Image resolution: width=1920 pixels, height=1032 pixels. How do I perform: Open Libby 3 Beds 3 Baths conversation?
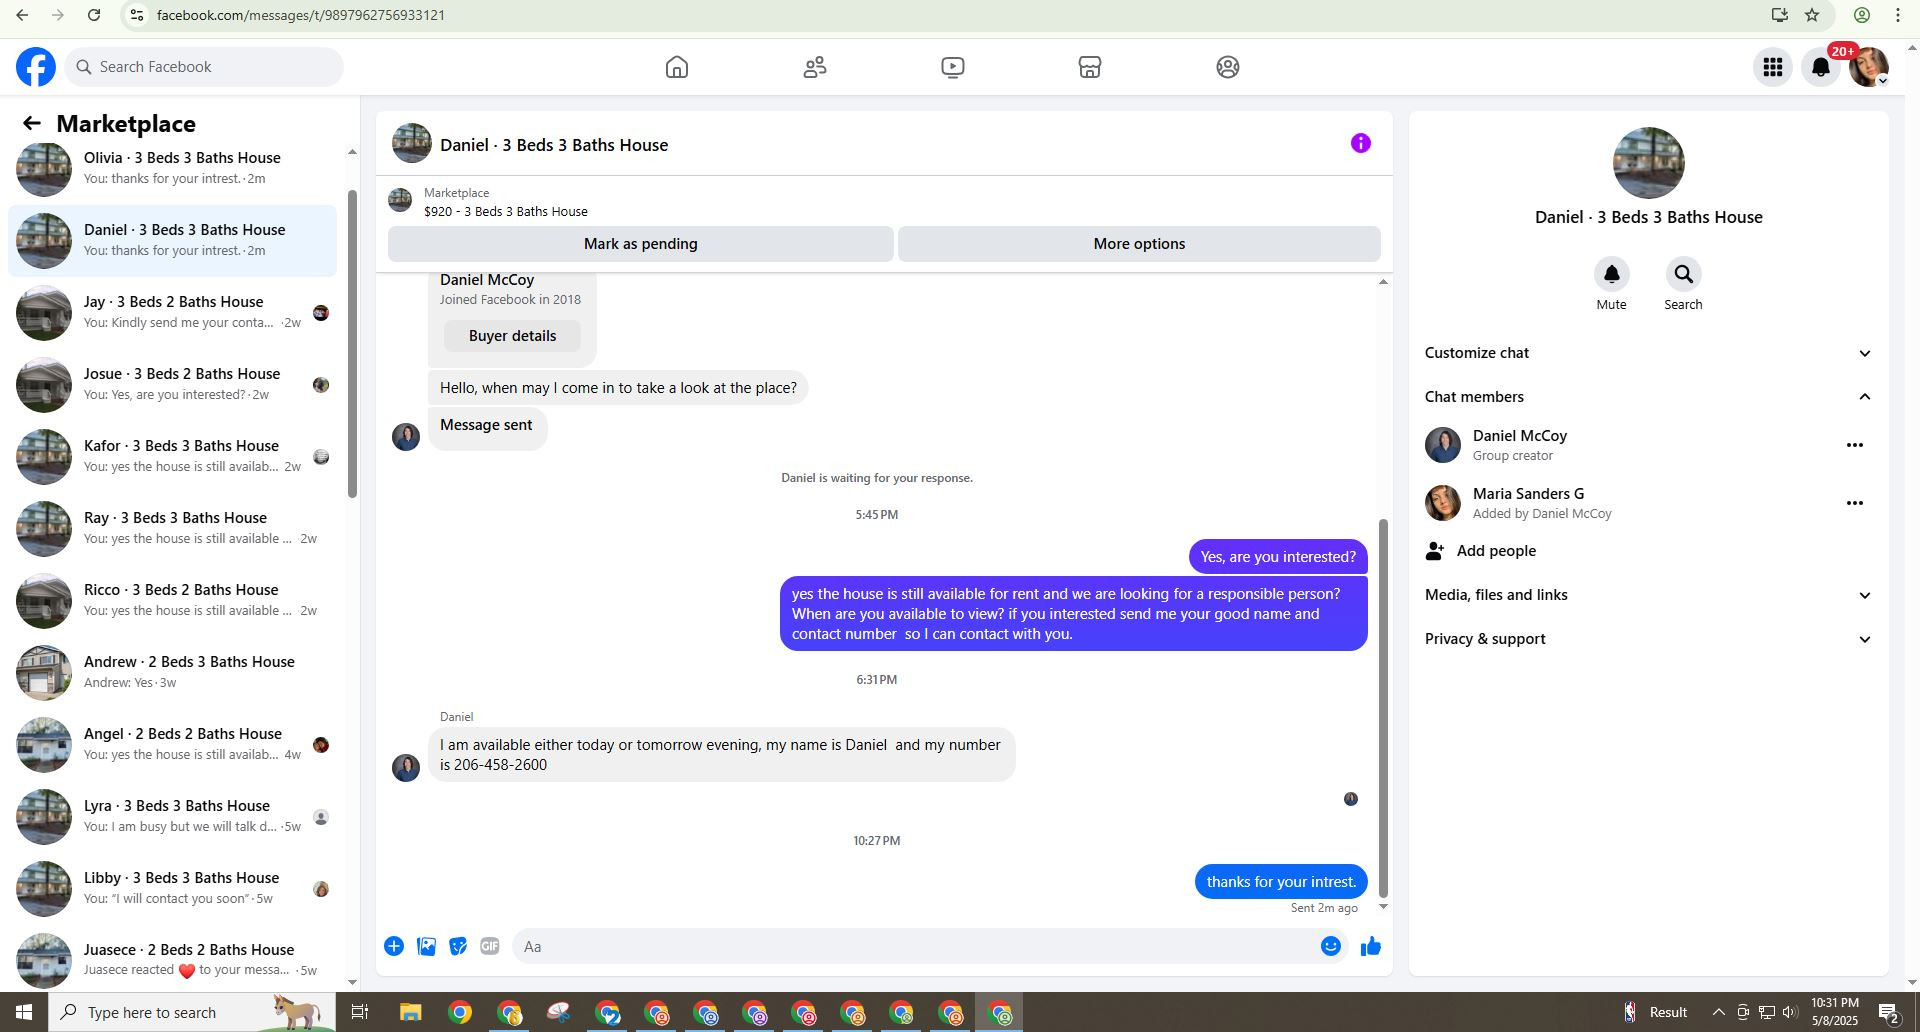pyautogui.click(x=172, y=888)
